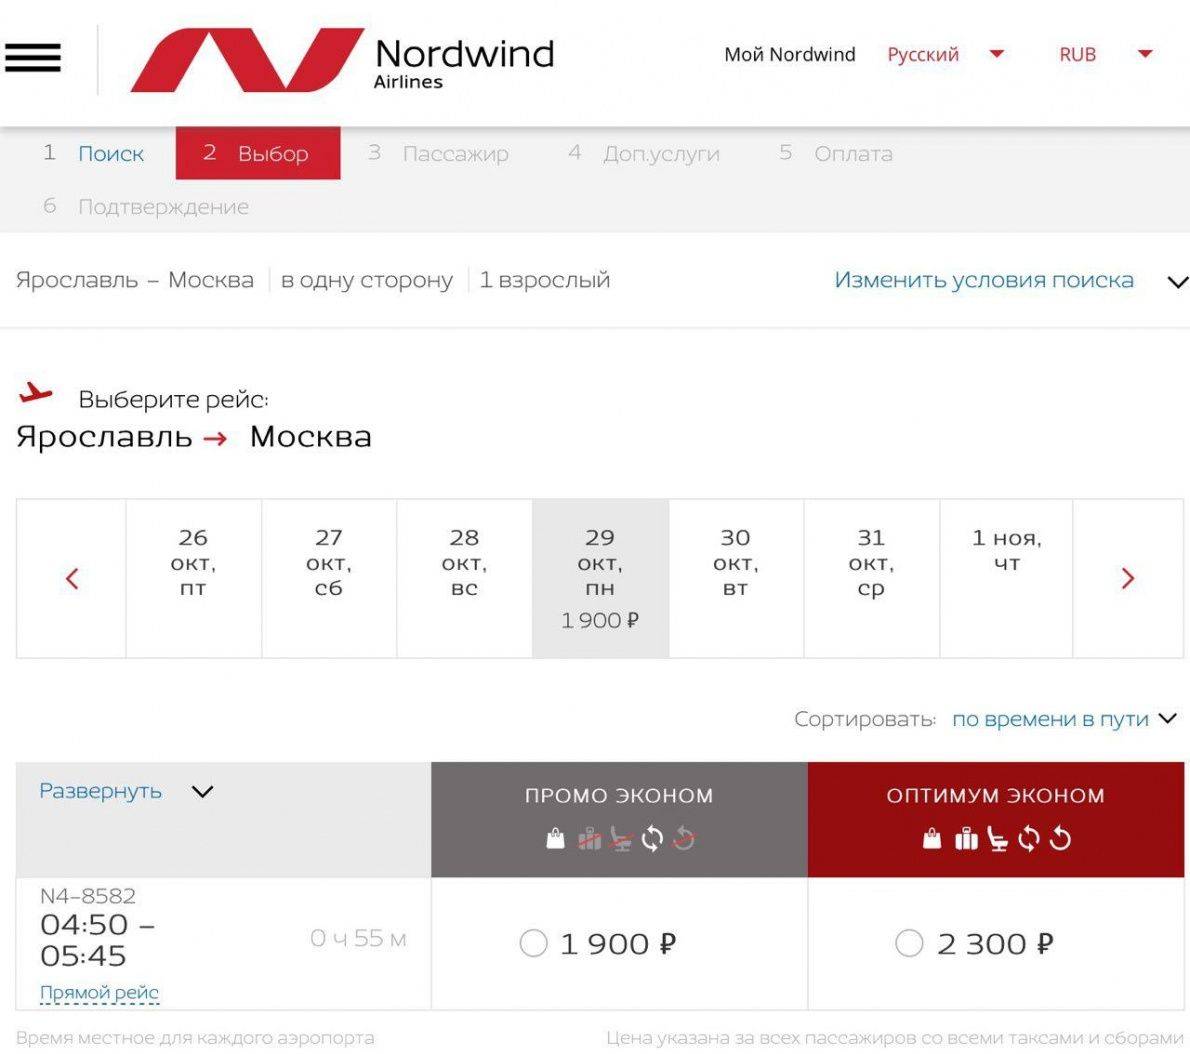Select date 29 окт, пн 1 900 ₽
Image resolution: width=1190 pixels, height=1054 pixels.
[x=600, y=578]
